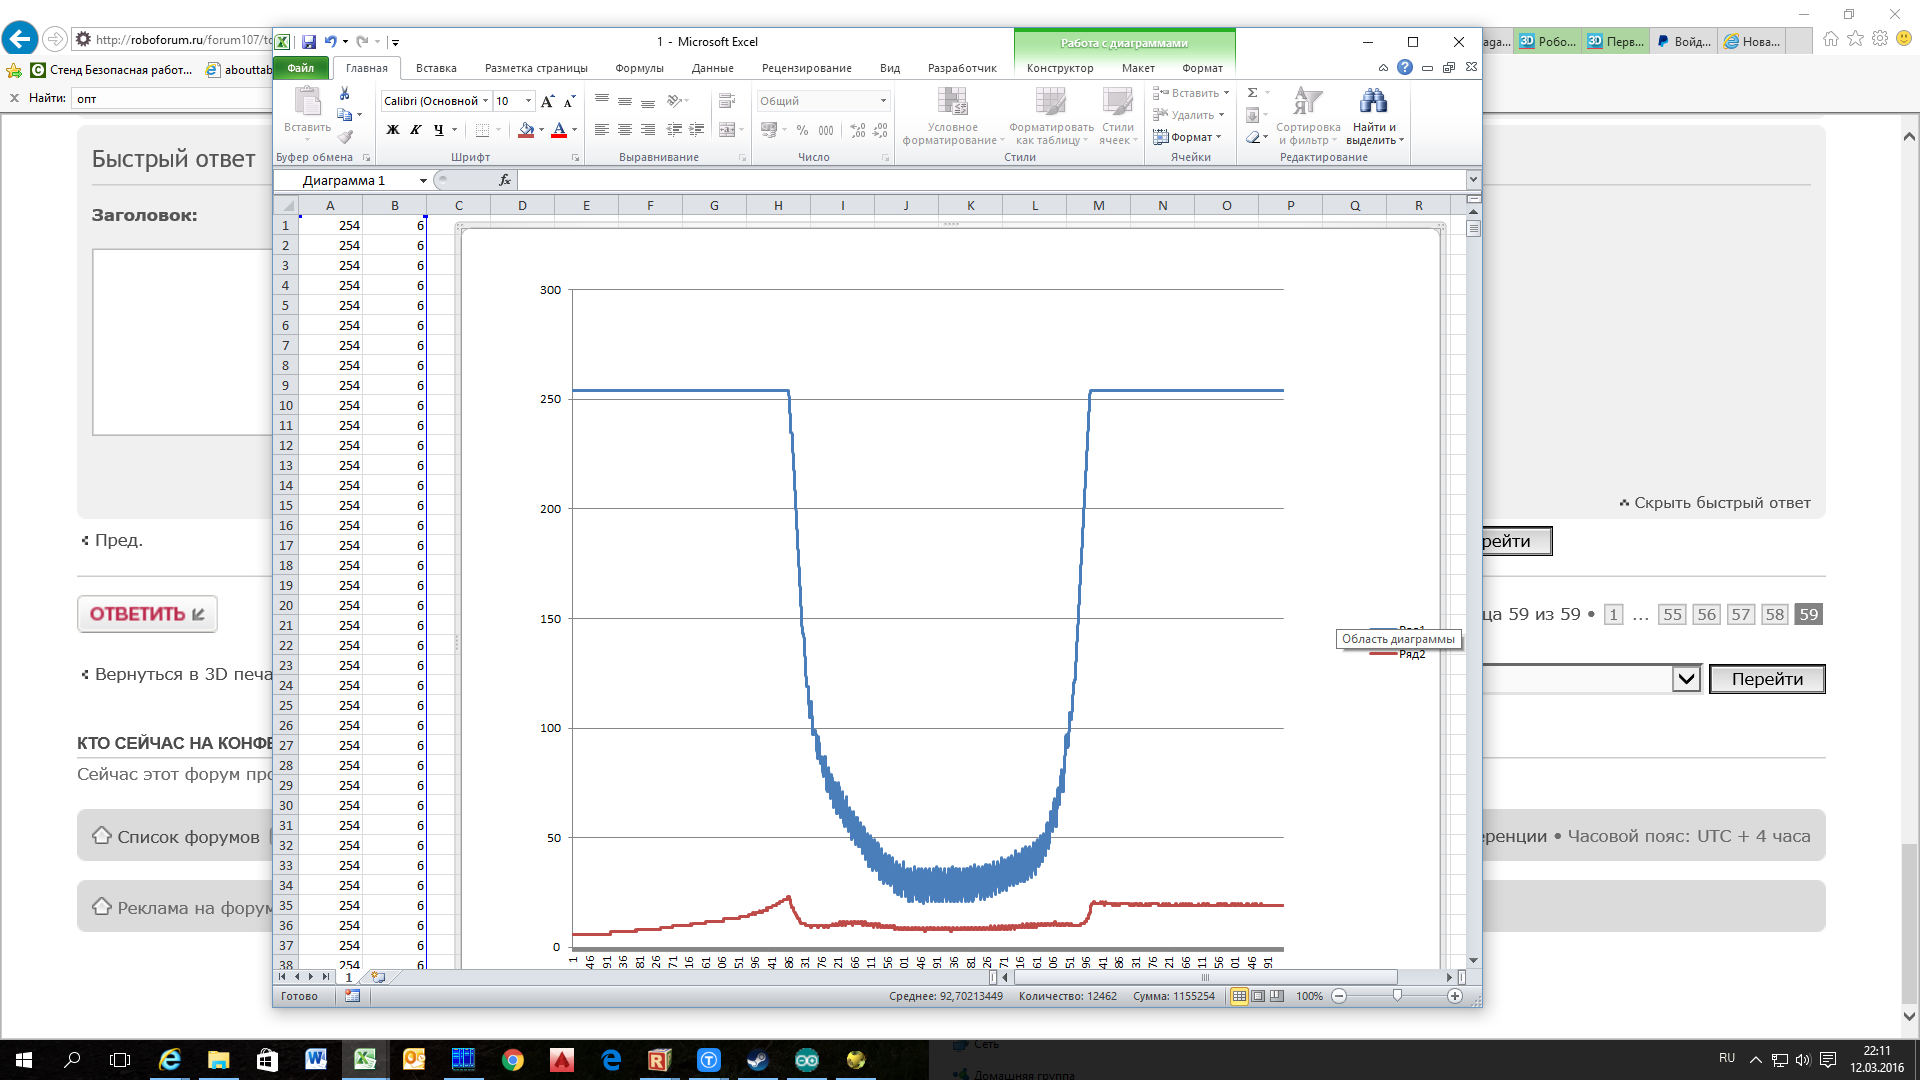Click the Undo arrow in quick access toolbar
Viewport: 1920px width, 1080px height.
pos(330,42)
